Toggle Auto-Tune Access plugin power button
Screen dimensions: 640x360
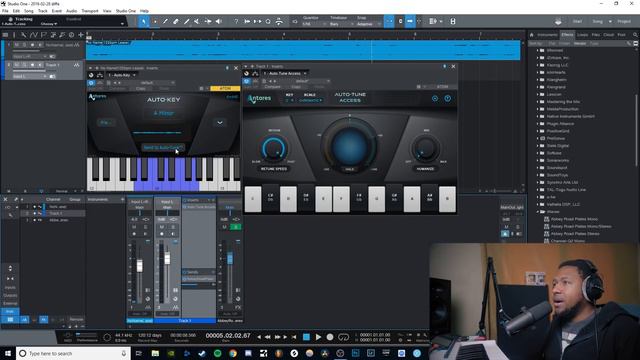[x=247, y=81]
